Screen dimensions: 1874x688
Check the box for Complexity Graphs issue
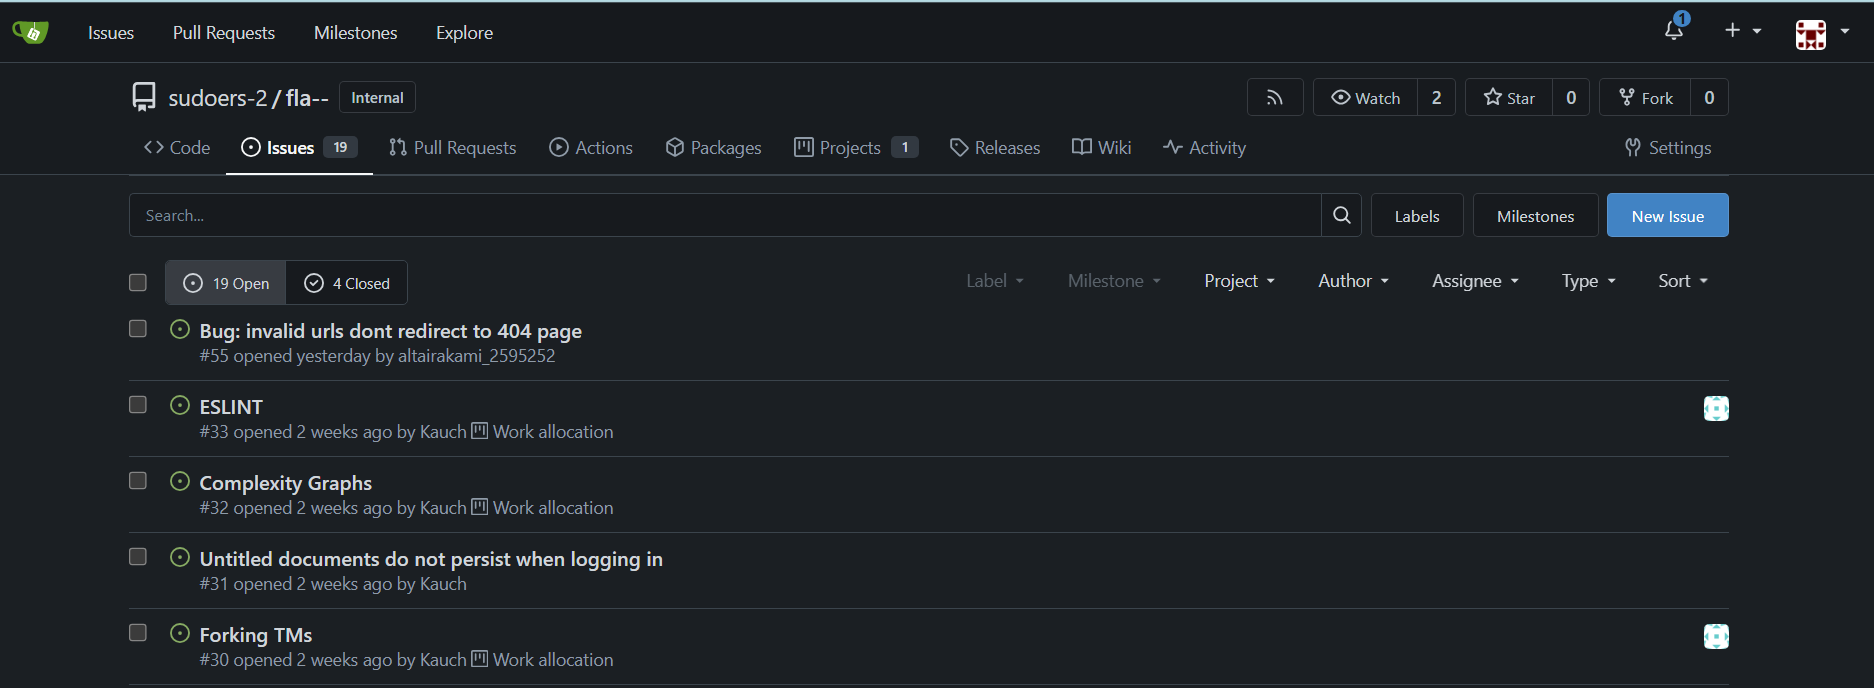138,480
